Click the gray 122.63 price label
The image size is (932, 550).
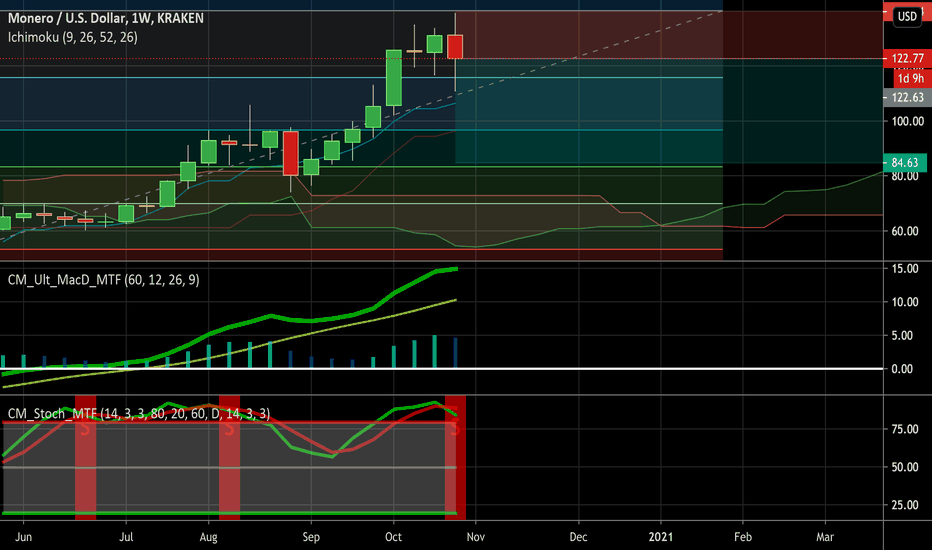908,98
